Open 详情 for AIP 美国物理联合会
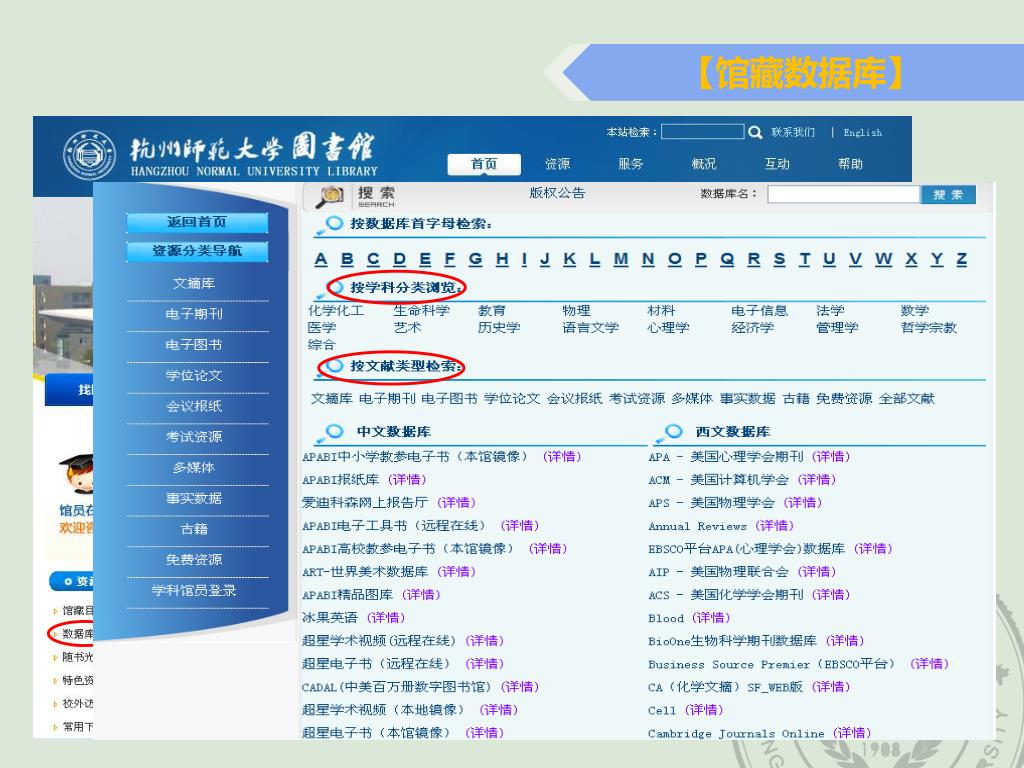This screenshot has width=1024, height=768. click(817, 572)
